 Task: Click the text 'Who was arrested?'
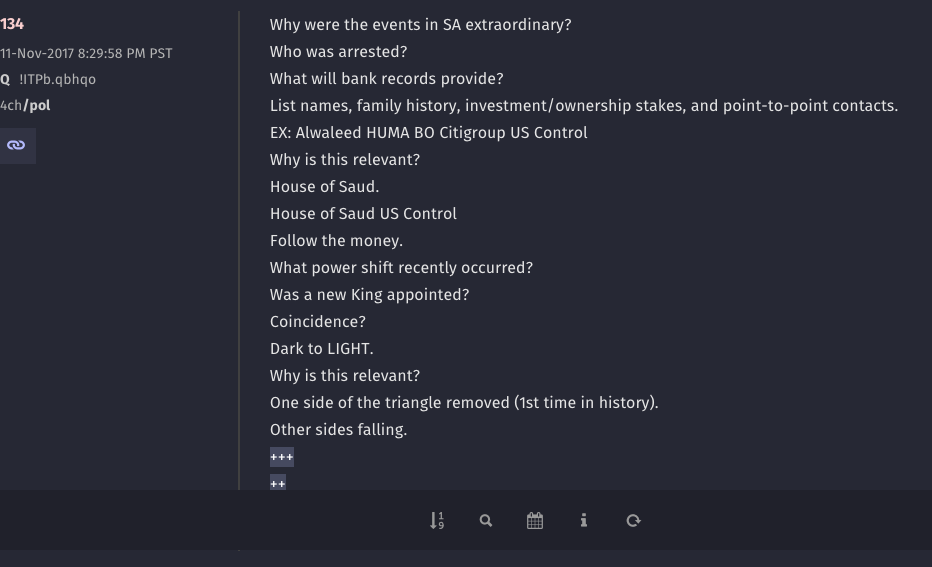(x=338, y=52)
